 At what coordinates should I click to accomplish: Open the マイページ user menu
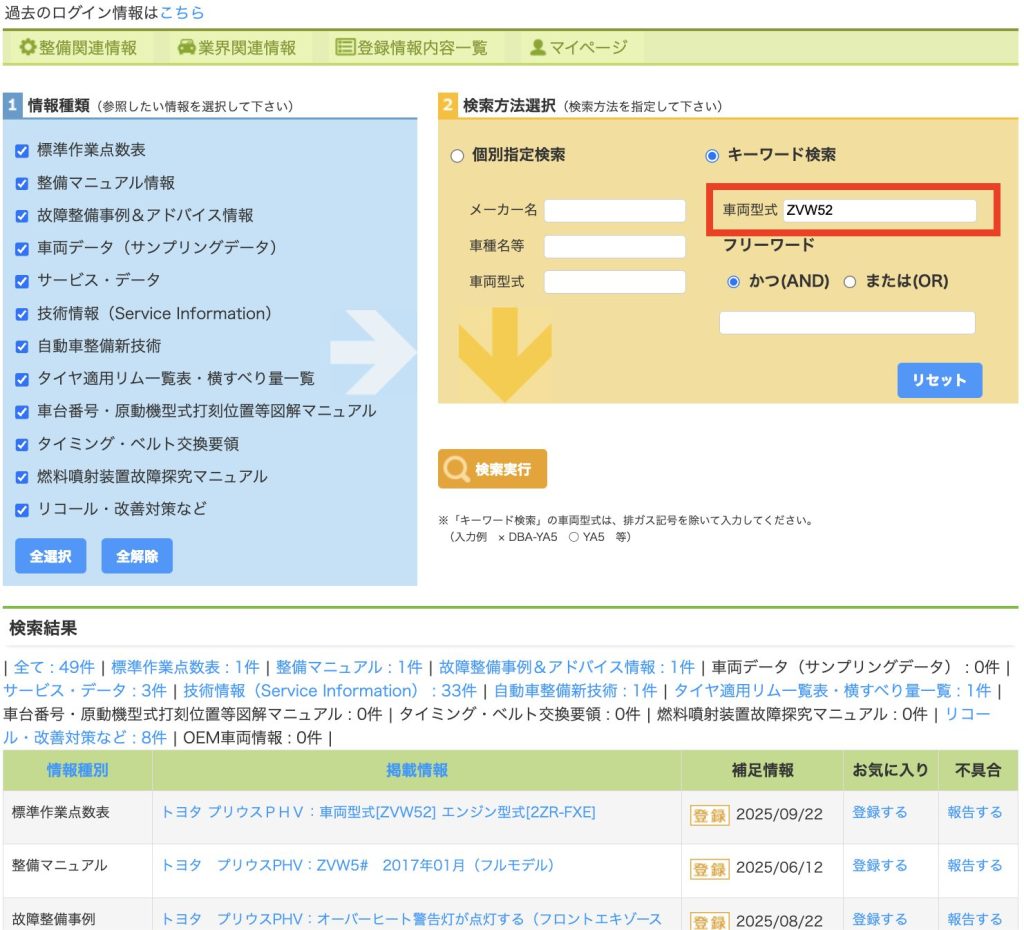579,47
